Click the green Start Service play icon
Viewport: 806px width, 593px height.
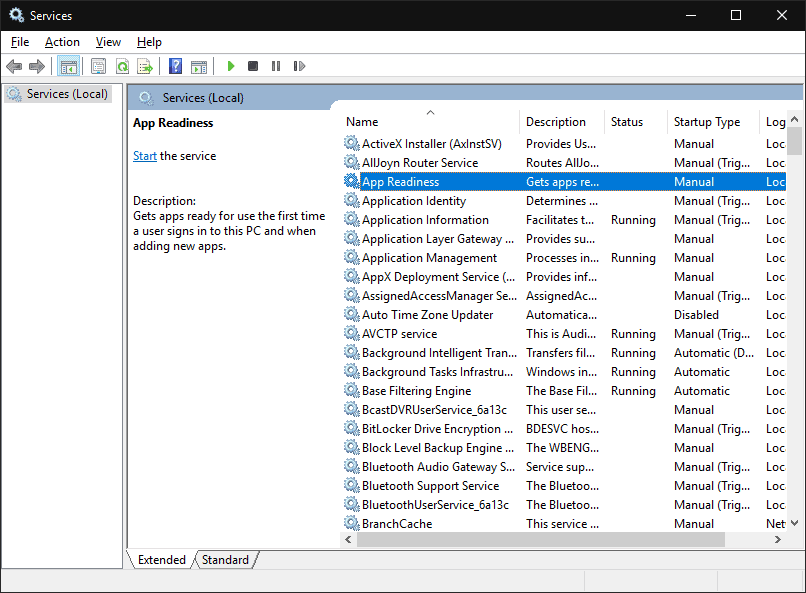[231, 66]
